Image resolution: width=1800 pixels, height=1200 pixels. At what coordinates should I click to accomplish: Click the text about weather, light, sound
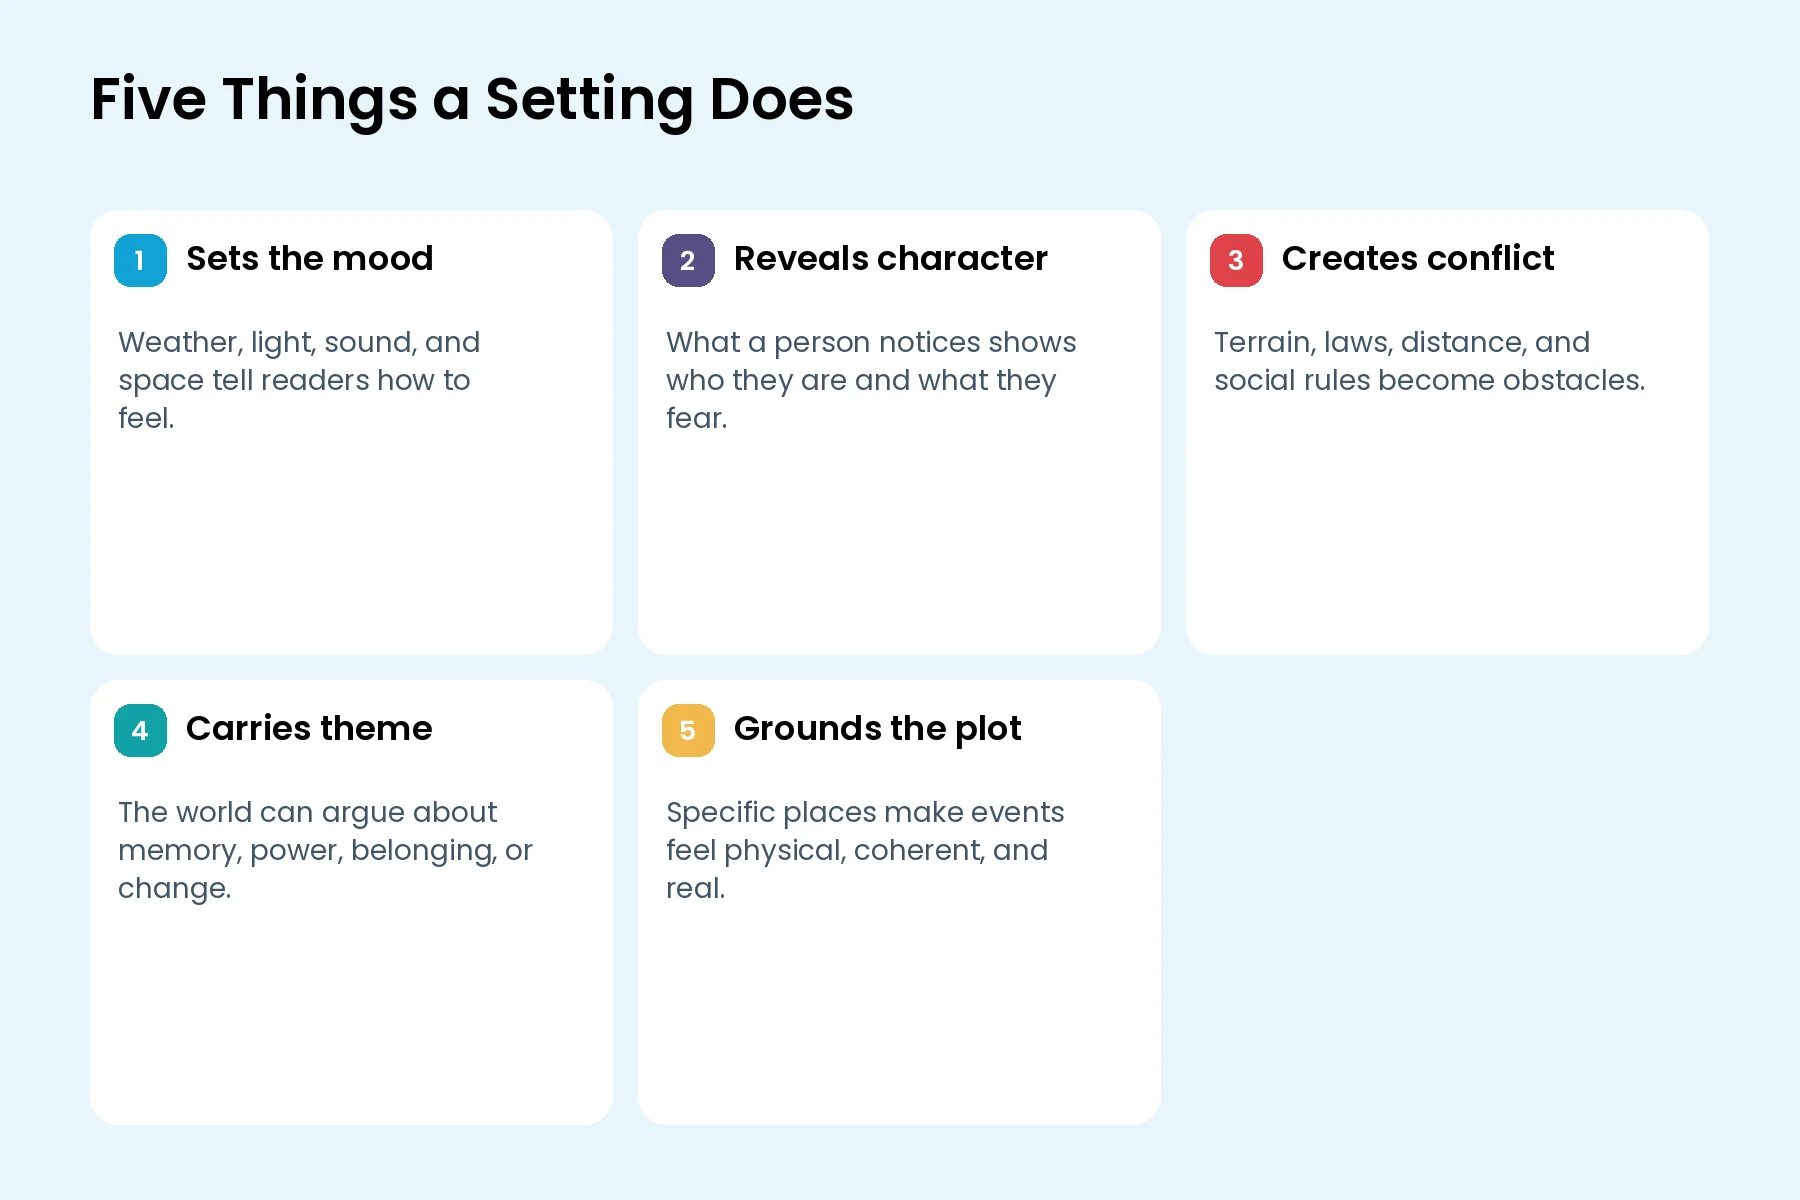pyautogui.click(x=299, y=380)
